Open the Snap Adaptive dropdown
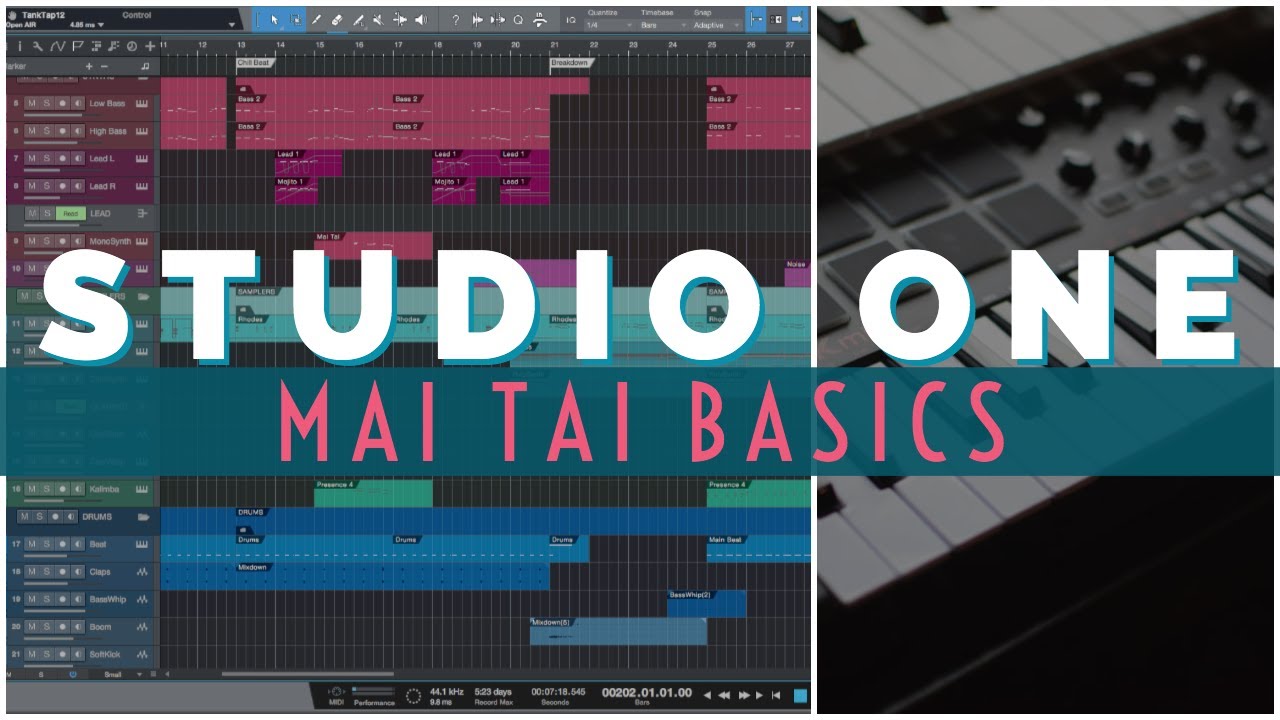Viewport: 1280px width, 720px height. tap(716, 25)
